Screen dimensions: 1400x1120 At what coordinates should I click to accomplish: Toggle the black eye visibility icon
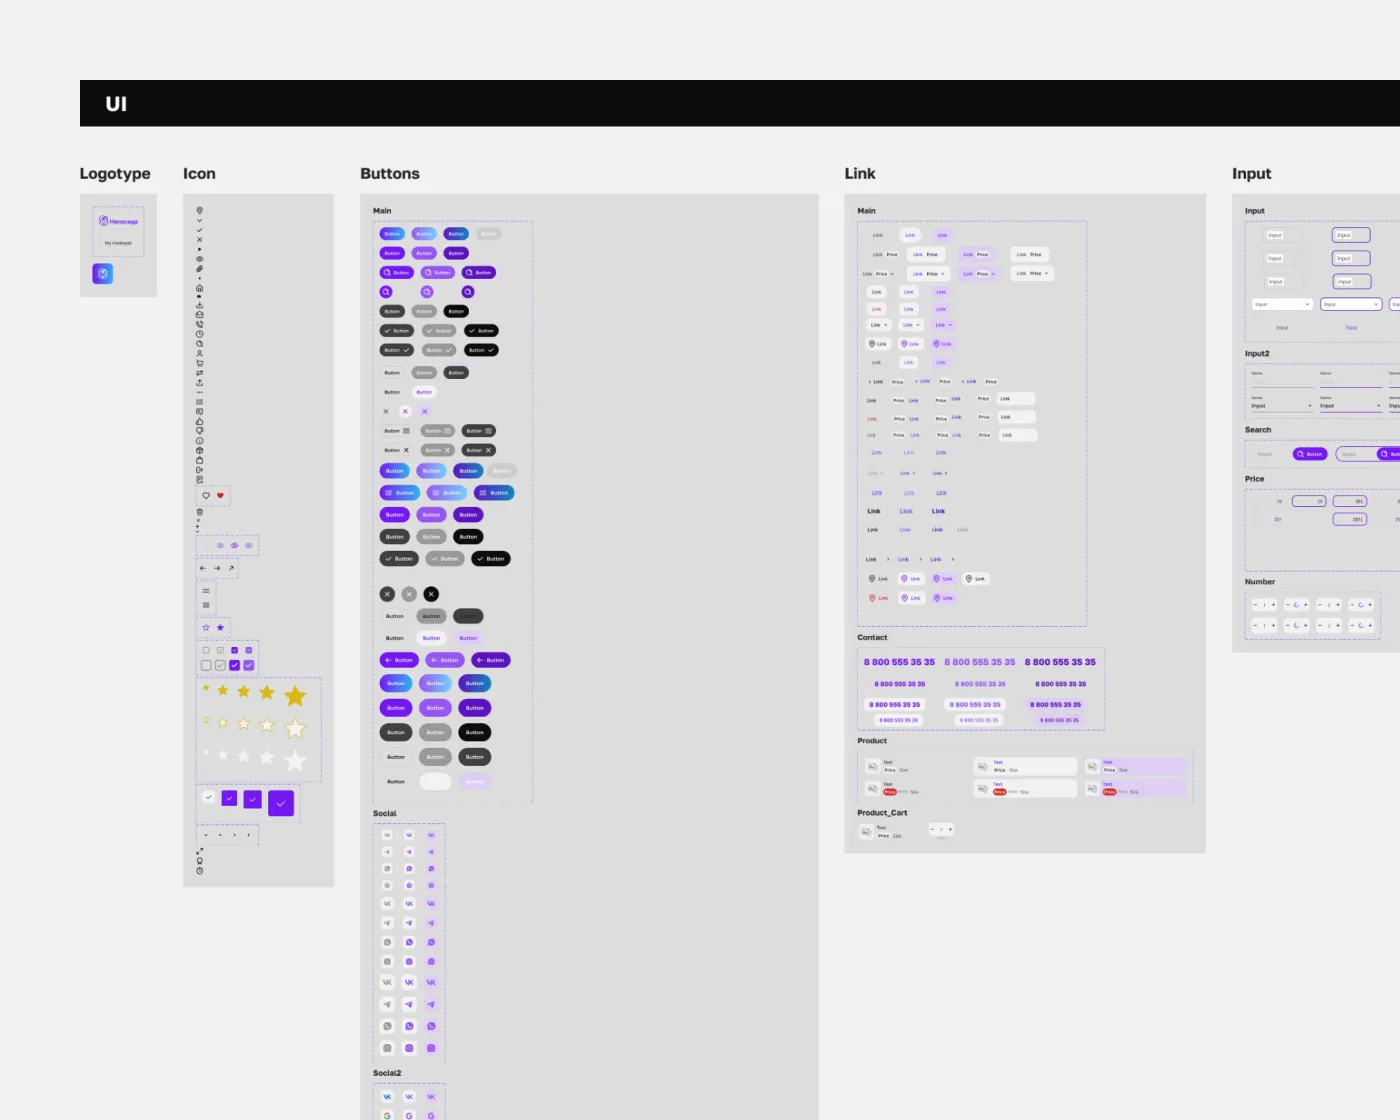point(200,259)
